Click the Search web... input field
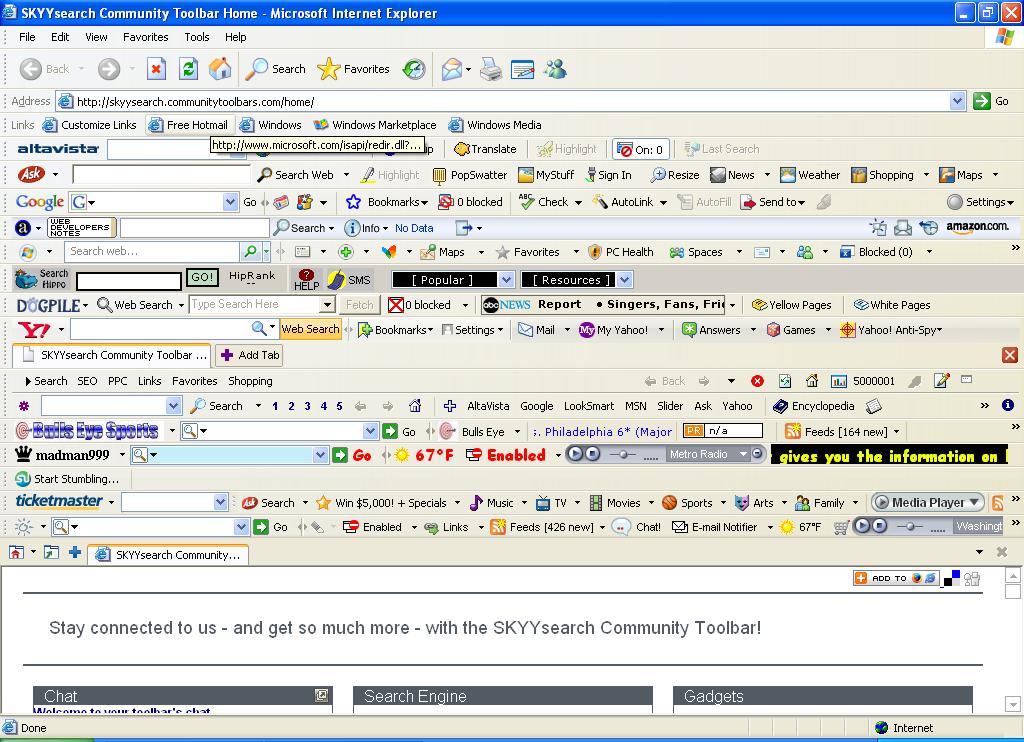The width and height of the screenshot is (1024, 742). click(152, 251)
